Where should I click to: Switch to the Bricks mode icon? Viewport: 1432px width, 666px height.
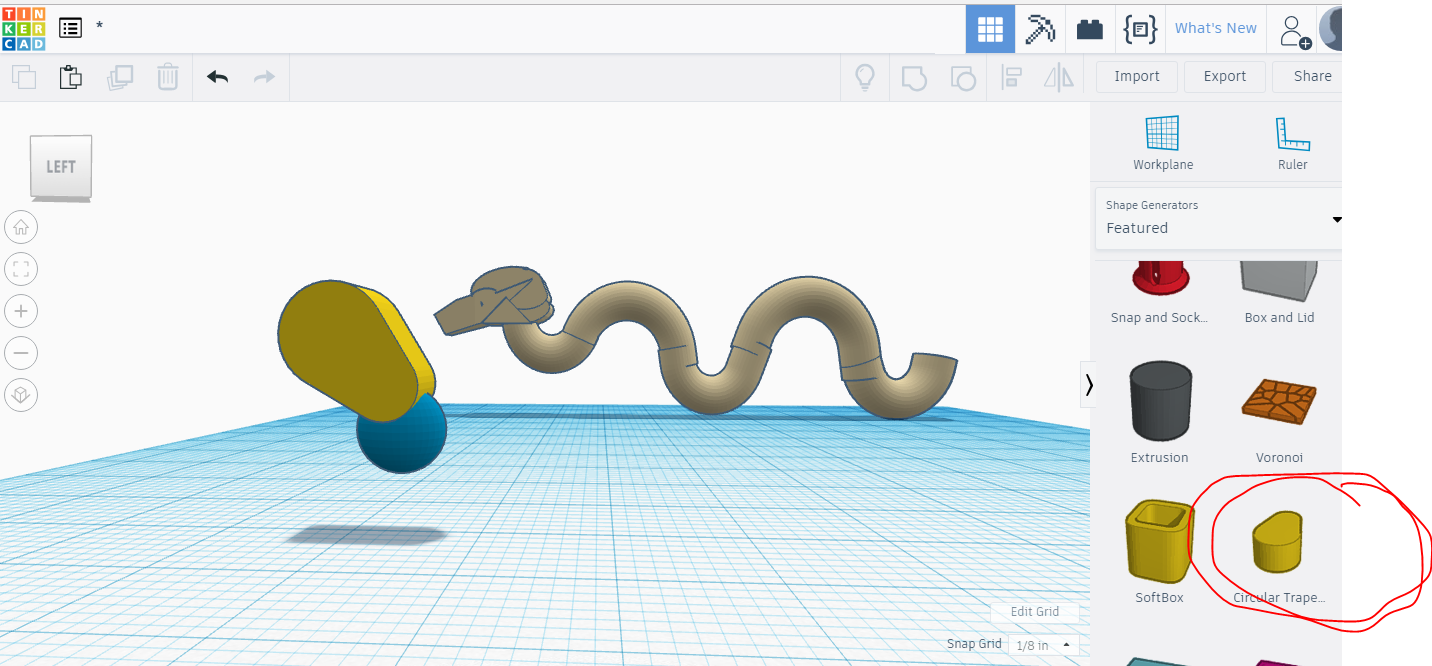coord(1090,29)
